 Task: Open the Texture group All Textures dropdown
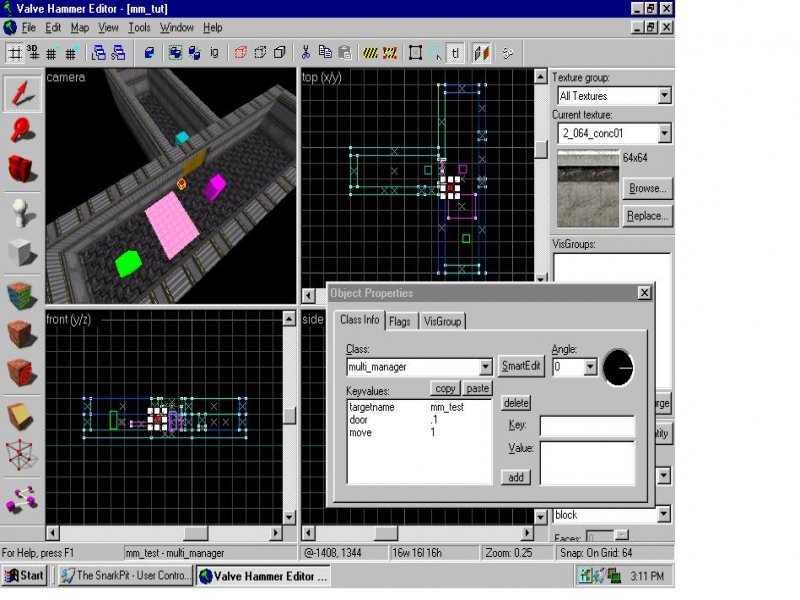click(664, 96)
